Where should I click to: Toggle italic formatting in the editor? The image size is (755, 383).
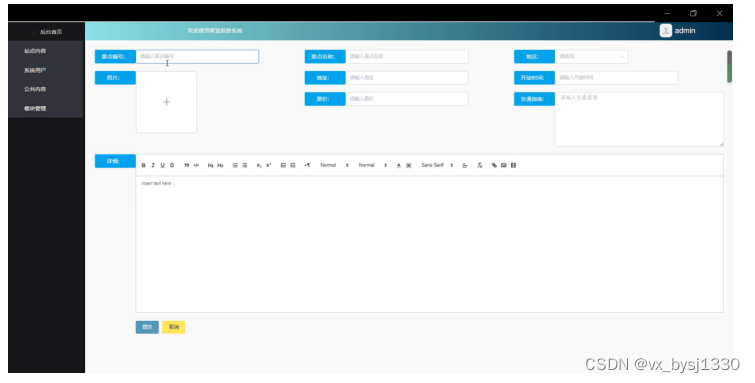(153, 165)
